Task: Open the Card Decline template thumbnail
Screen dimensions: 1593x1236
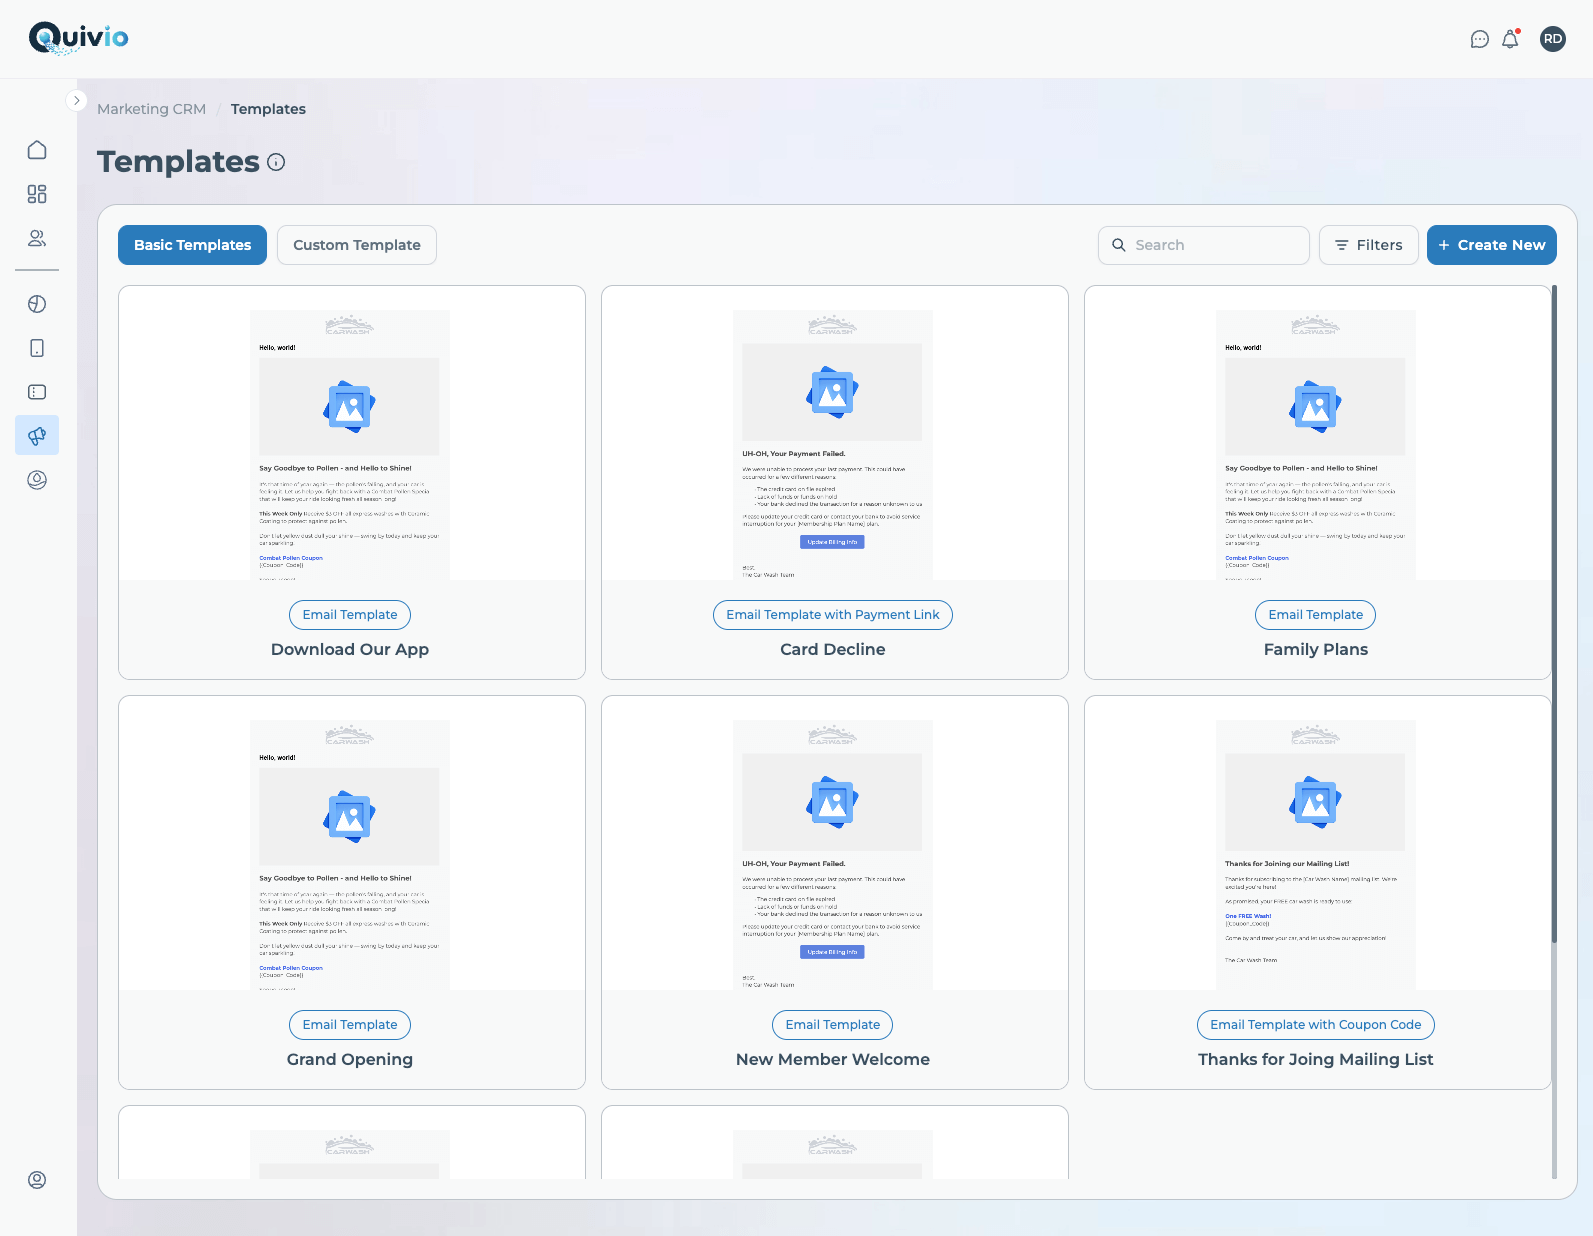Action: pyautogui.click(x=833, y=445)
